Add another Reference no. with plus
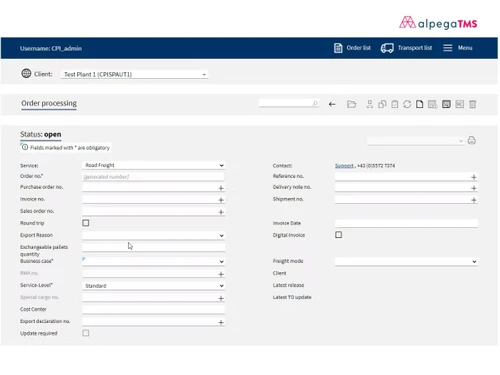This screenshot has height=375, width=500. 474,177
